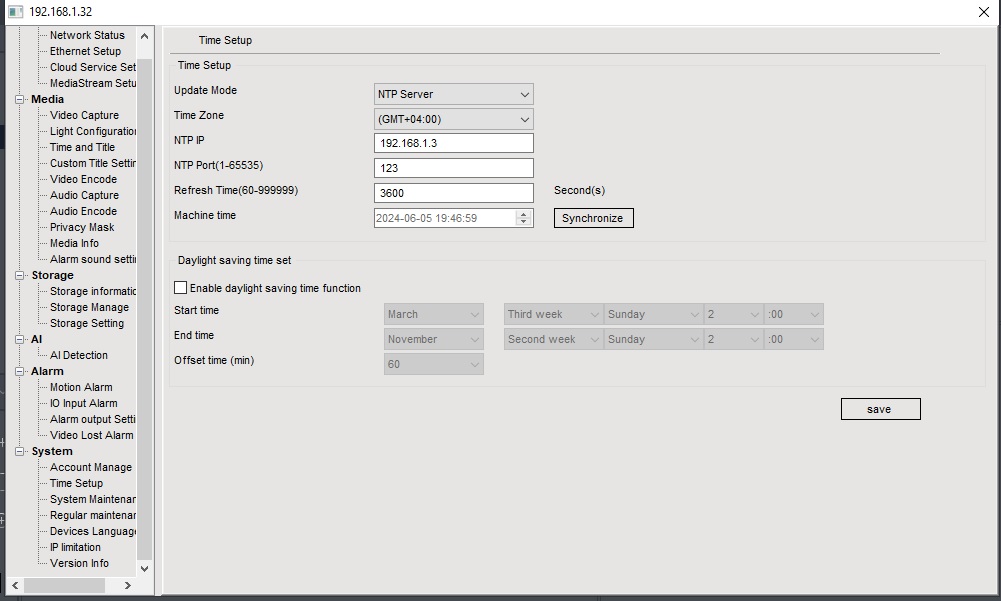Viewport: 1001px width, 601px height.
Task: Click the NTP IP input field
Action: click(x=453, y=143)
